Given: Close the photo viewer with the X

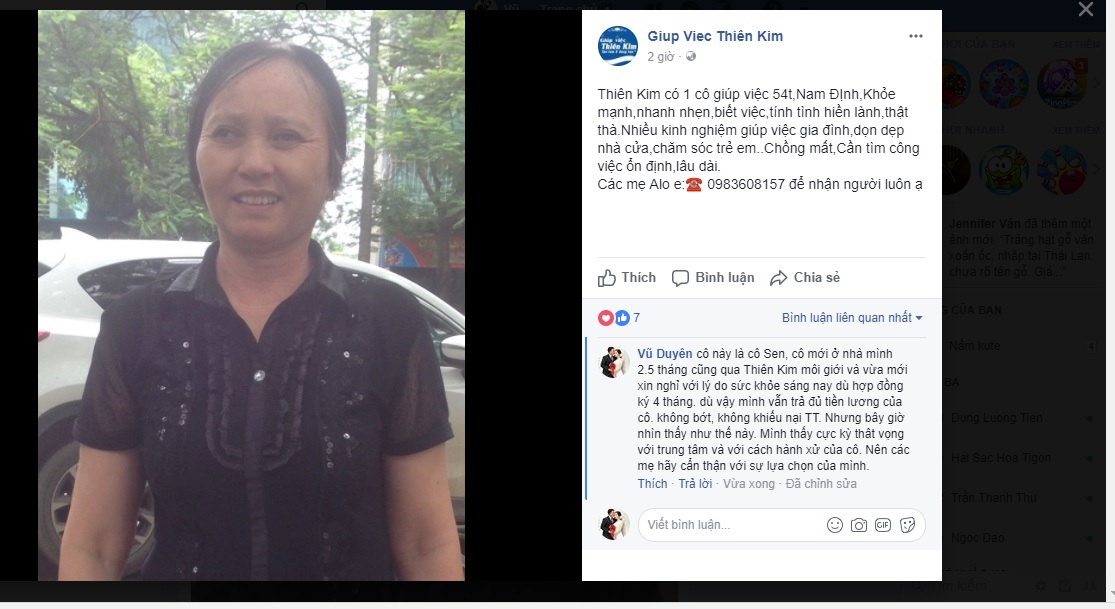Looking at the screenshot, I should point(1085,9).
